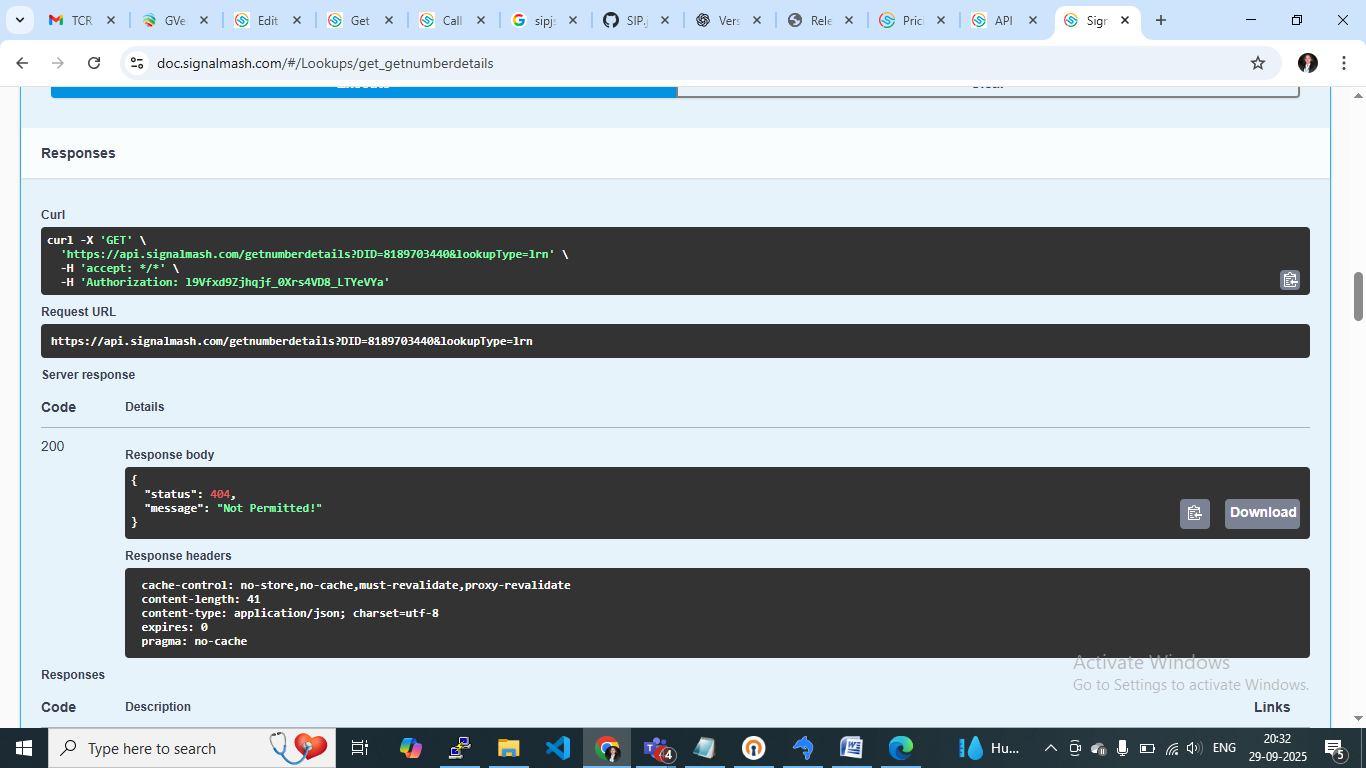This screenshot has width=1366, height=768.
Task: Bookmark this page with the star icon
Action: (x=1258, y=63)
